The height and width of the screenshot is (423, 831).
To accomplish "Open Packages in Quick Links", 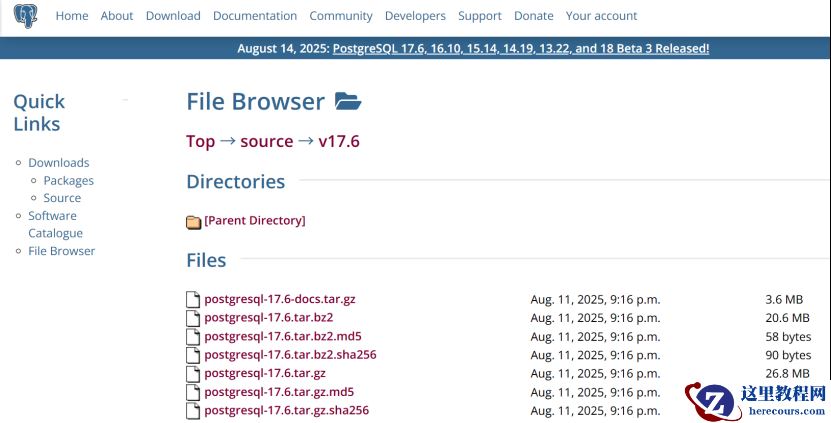I will click(x=69, y=181).
